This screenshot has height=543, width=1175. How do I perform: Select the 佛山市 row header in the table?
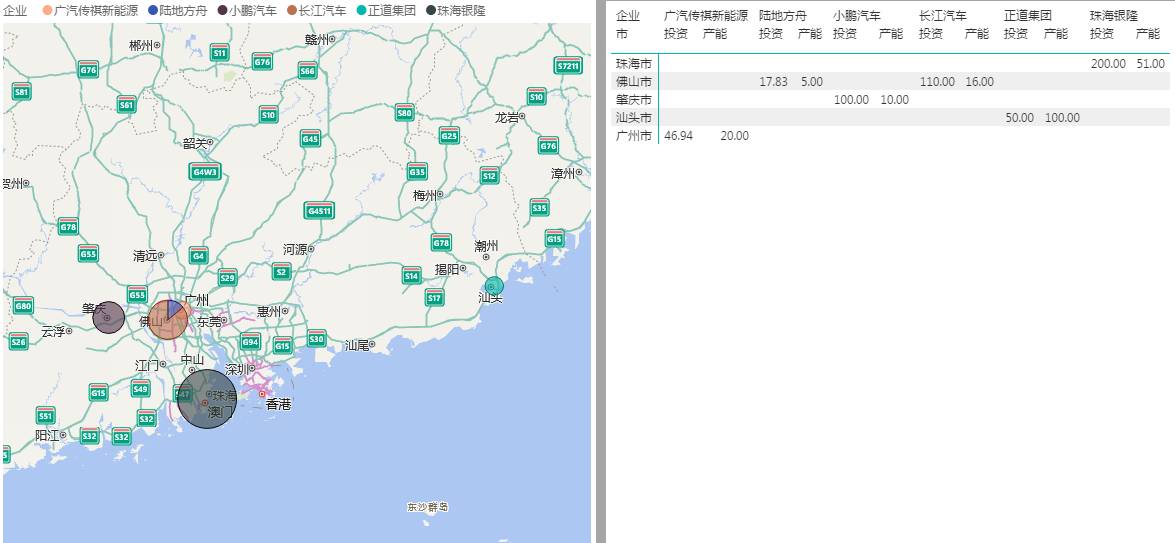pyautogui.click(x=633, y=82)
